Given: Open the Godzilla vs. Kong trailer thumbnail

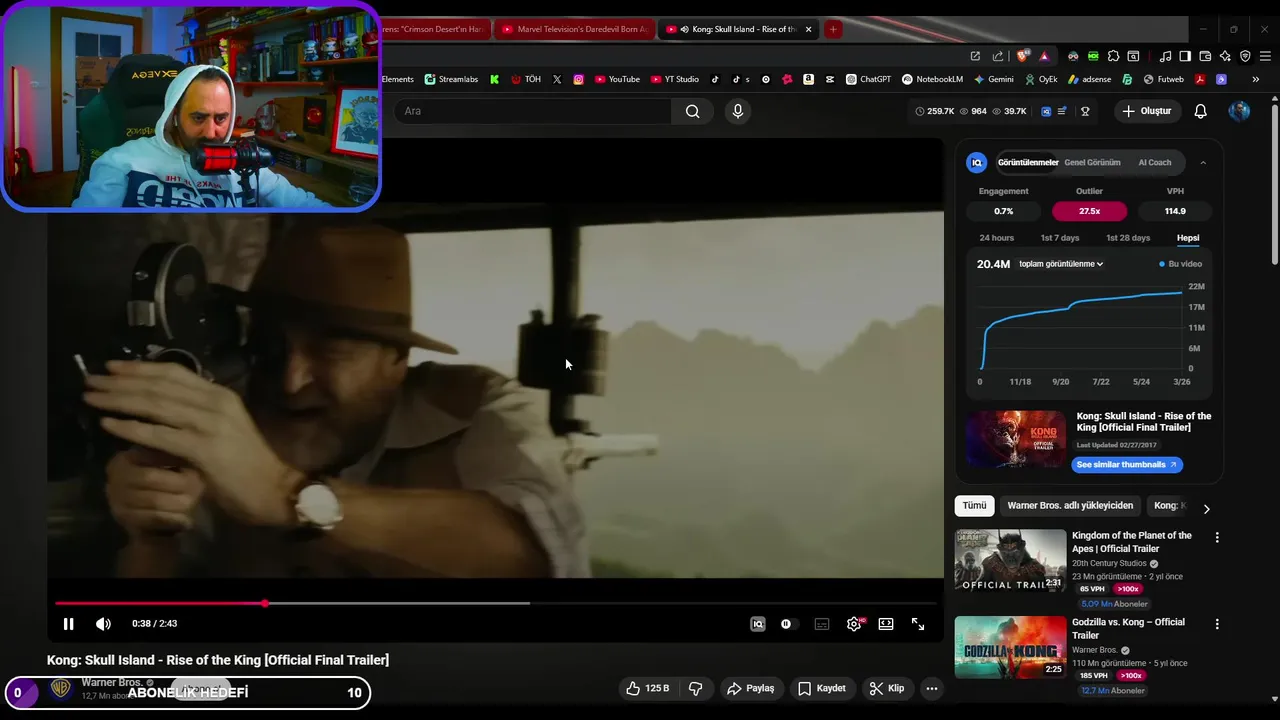Looking at the screenshot, I should (1010, 647).
